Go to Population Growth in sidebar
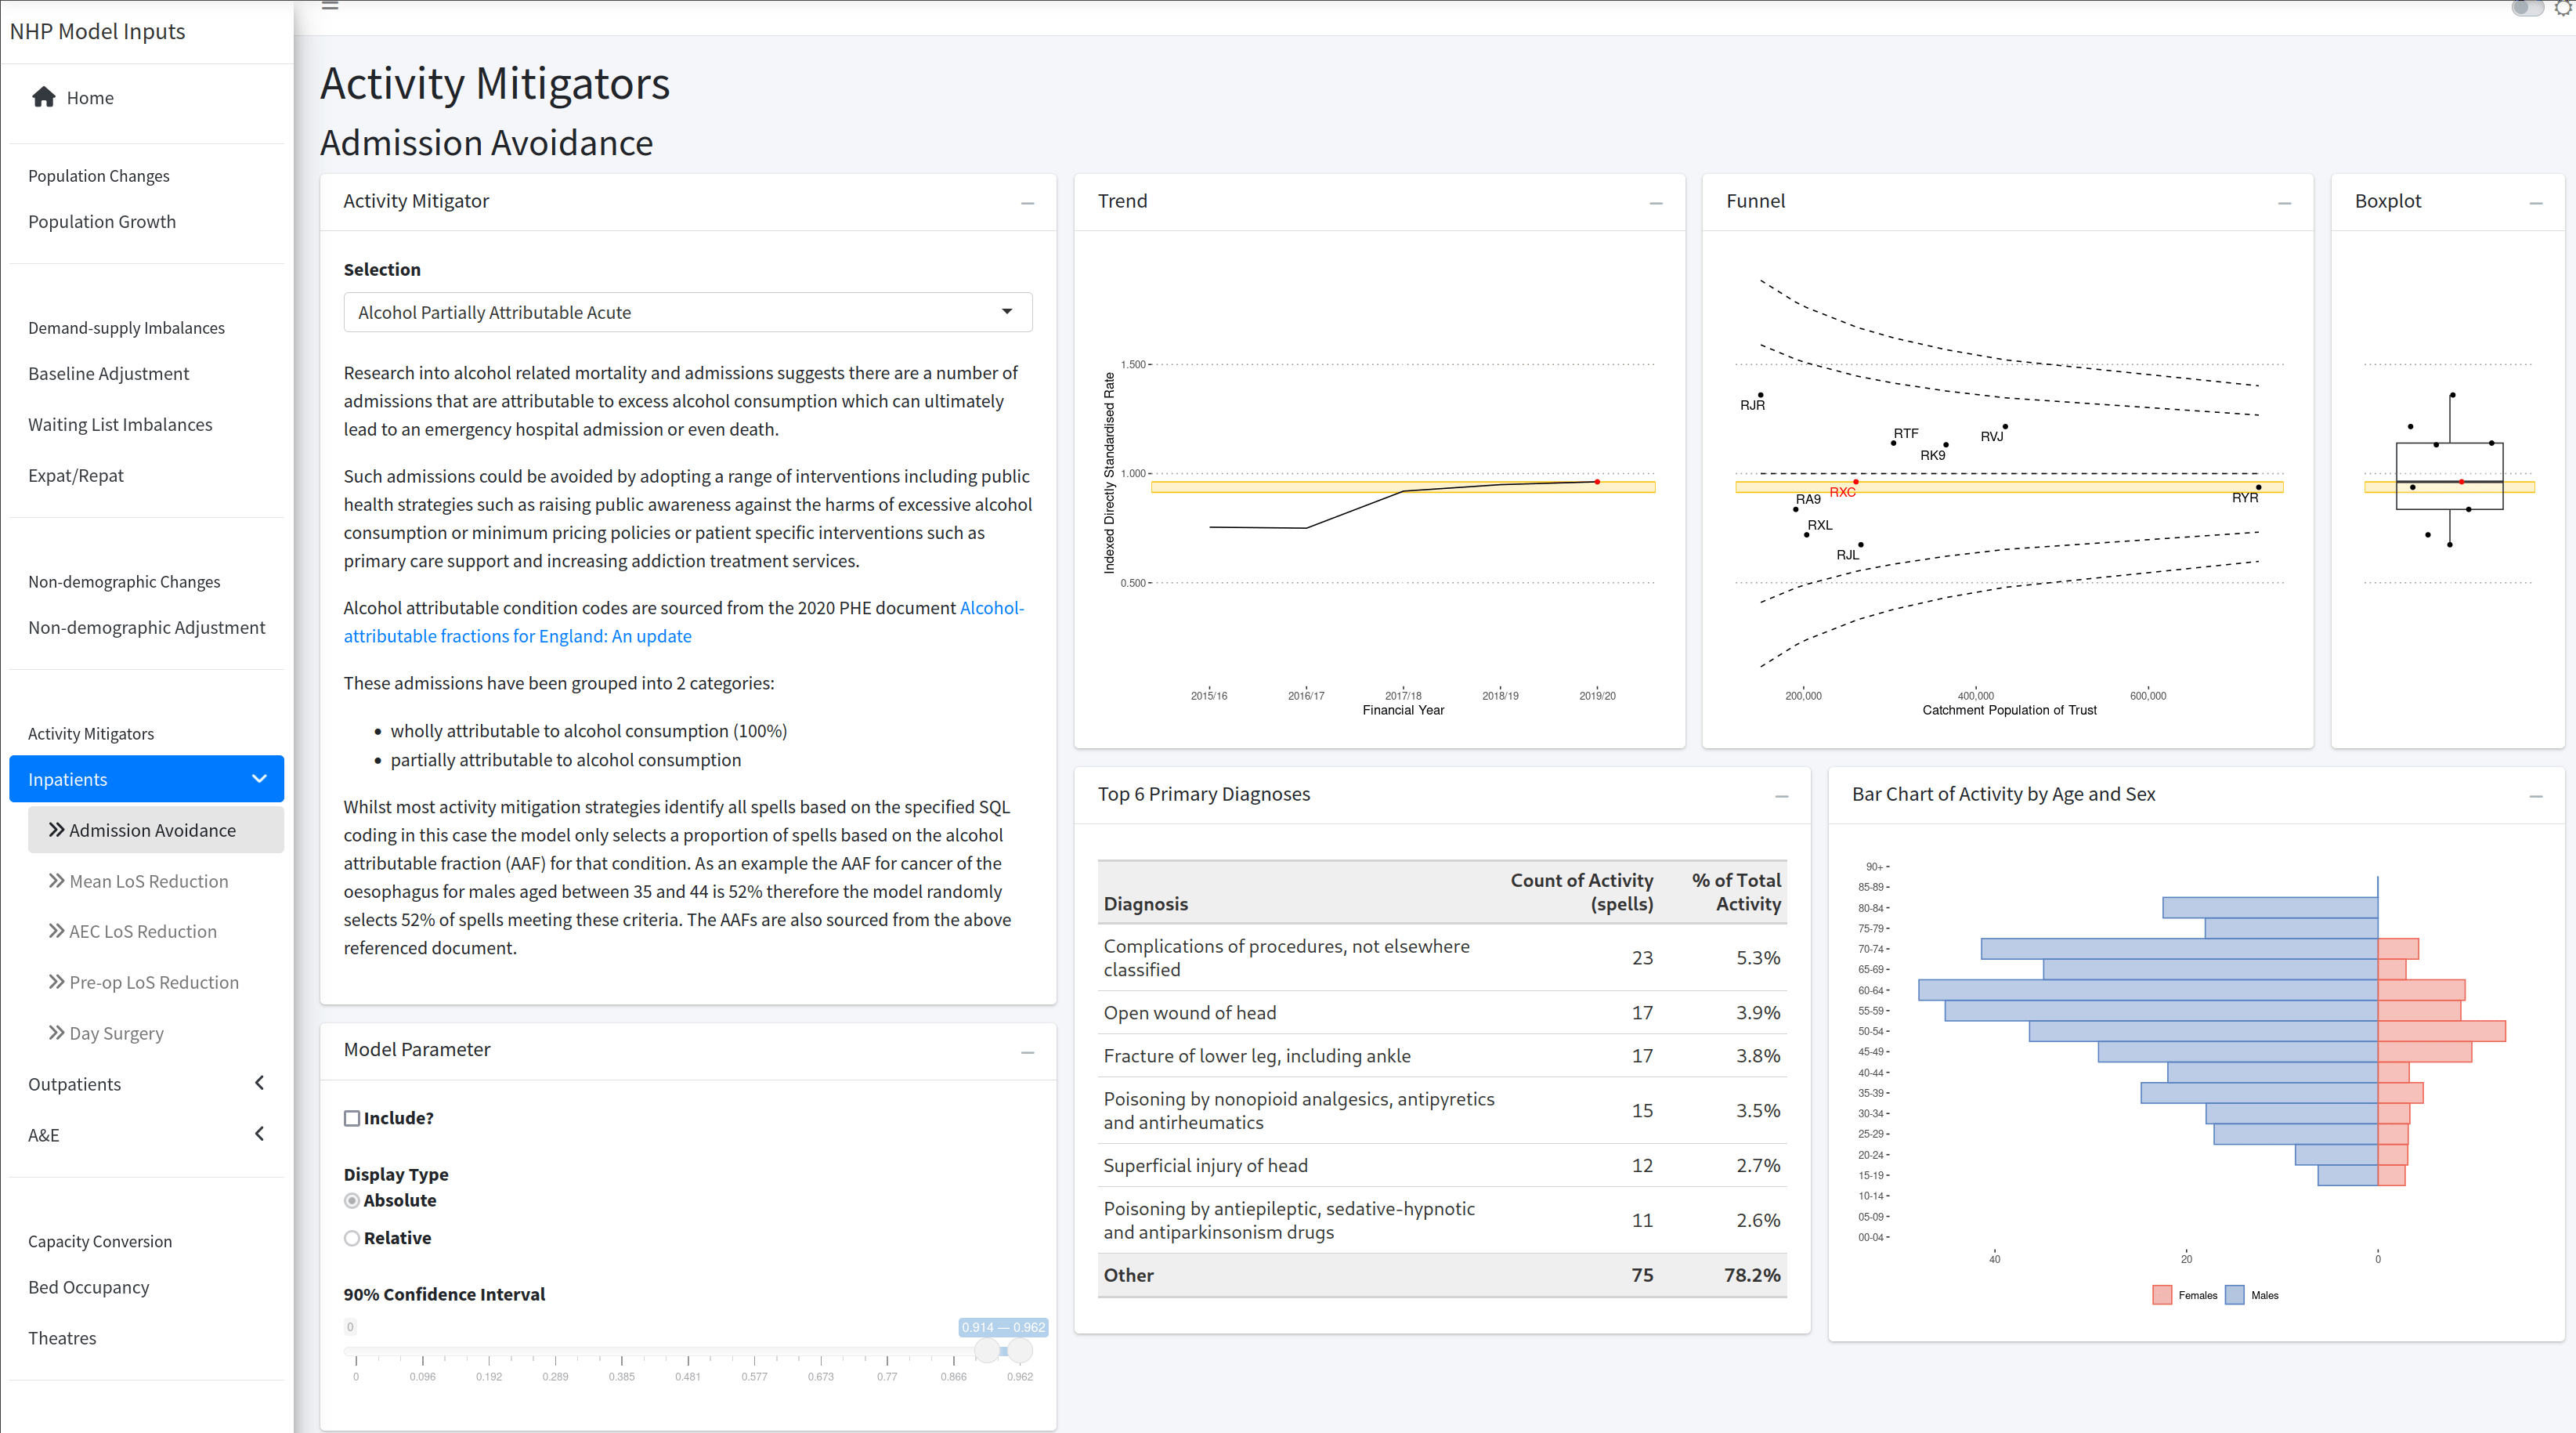The width and height of the screenshot is (2576, 1433). [102, 221]
